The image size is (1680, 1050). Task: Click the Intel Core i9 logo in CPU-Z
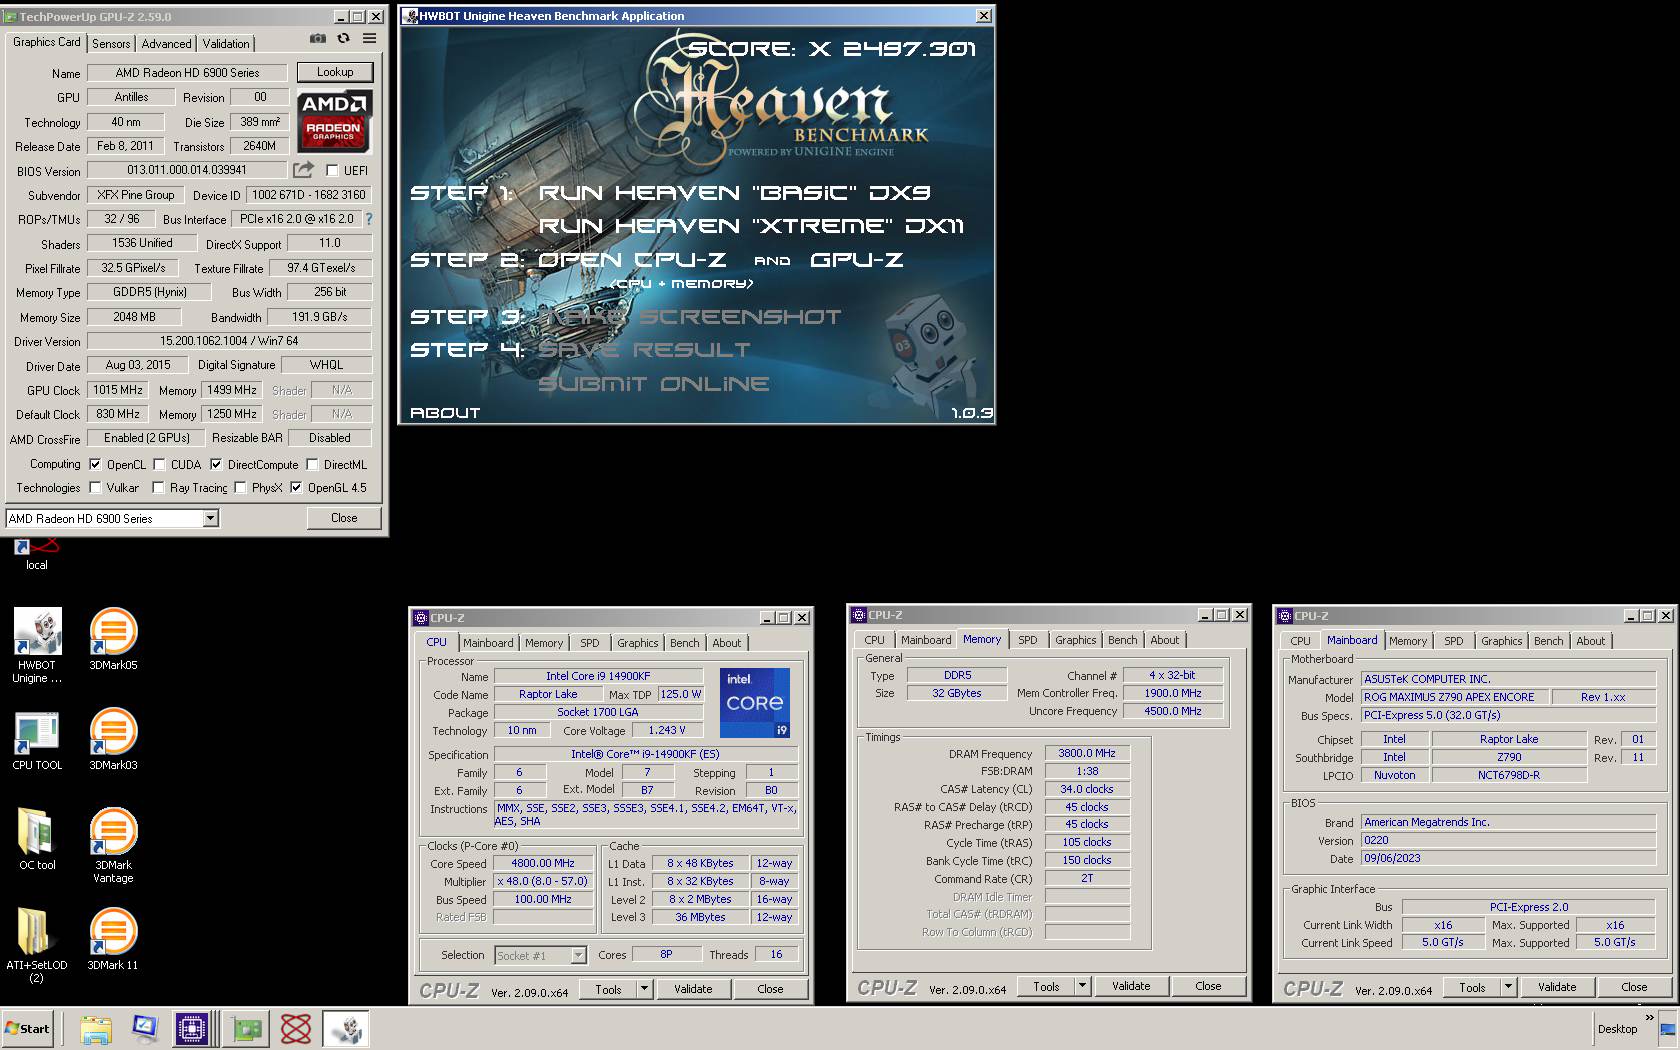[755, 702]
